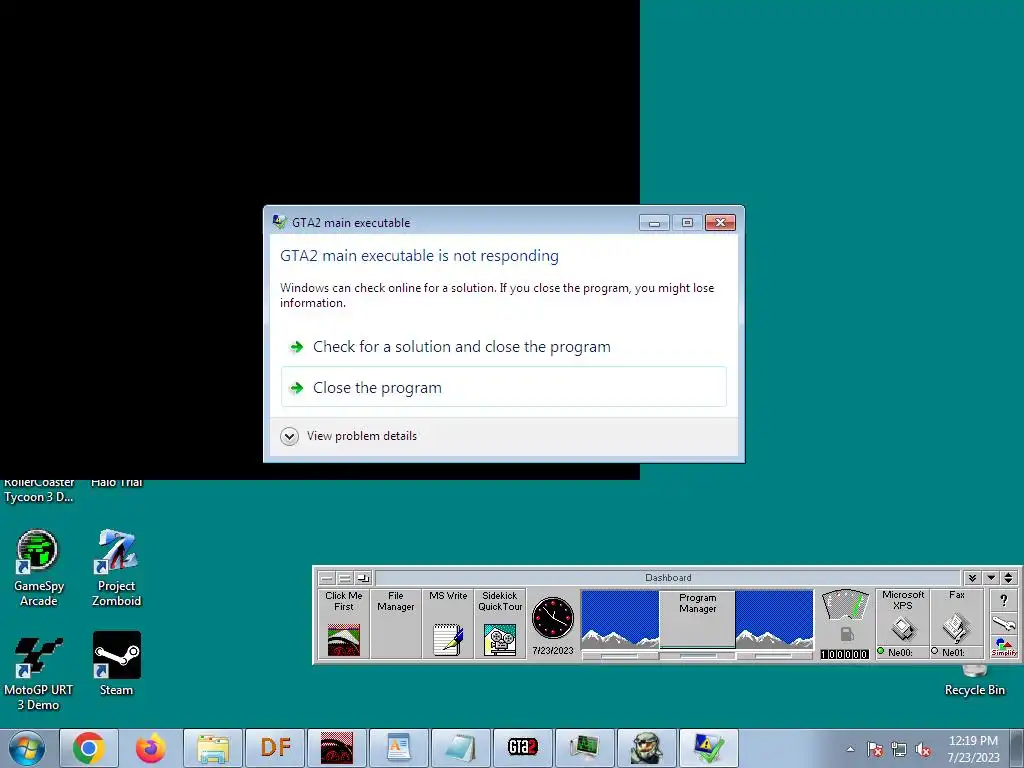Close the GTA2 not responding dialog
This screenshot has height=768, width=1024.
click(720, 223)
